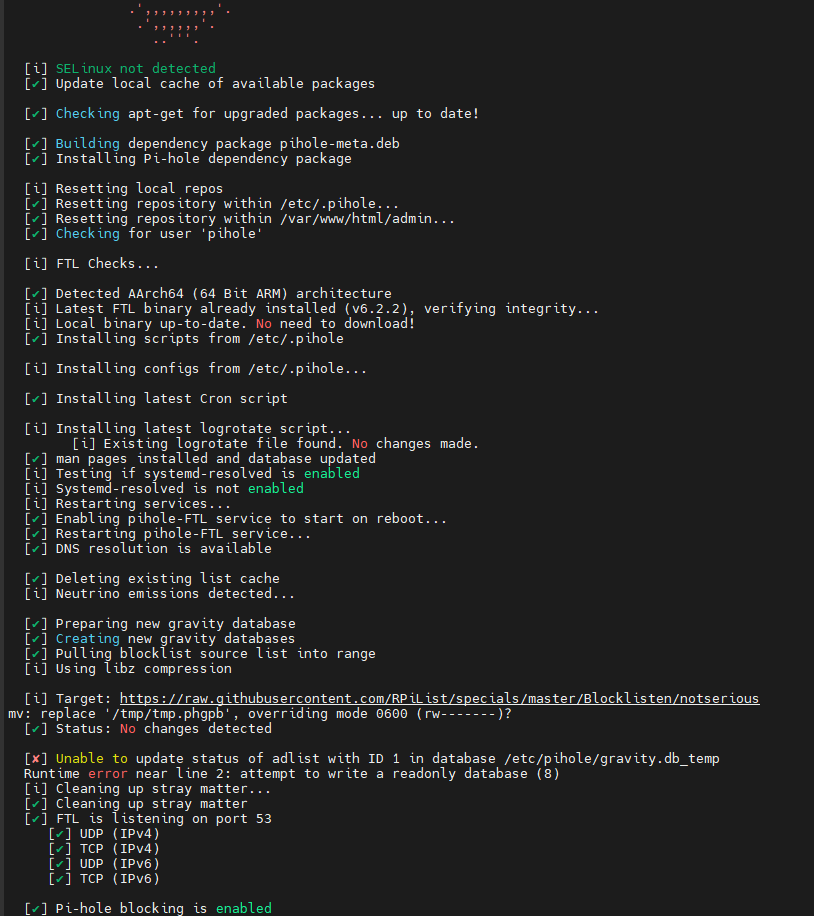
Task: Click the checkmark next to "UDP (IPv4)"
Action: coord(60,834)
